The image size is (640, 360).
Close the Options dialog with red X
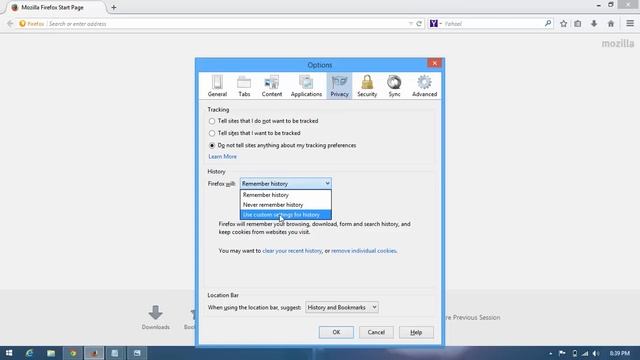(434, 63)
